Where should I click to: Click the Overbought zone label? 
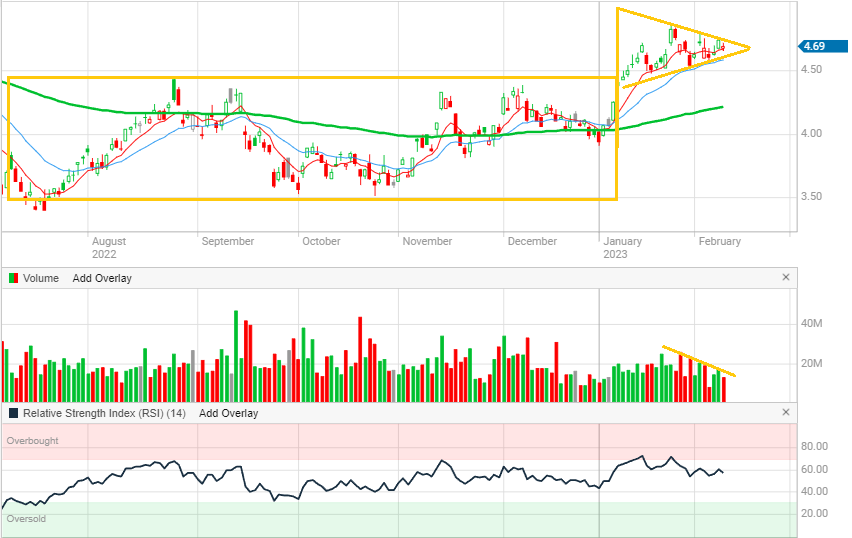click(x=32, y=441)
